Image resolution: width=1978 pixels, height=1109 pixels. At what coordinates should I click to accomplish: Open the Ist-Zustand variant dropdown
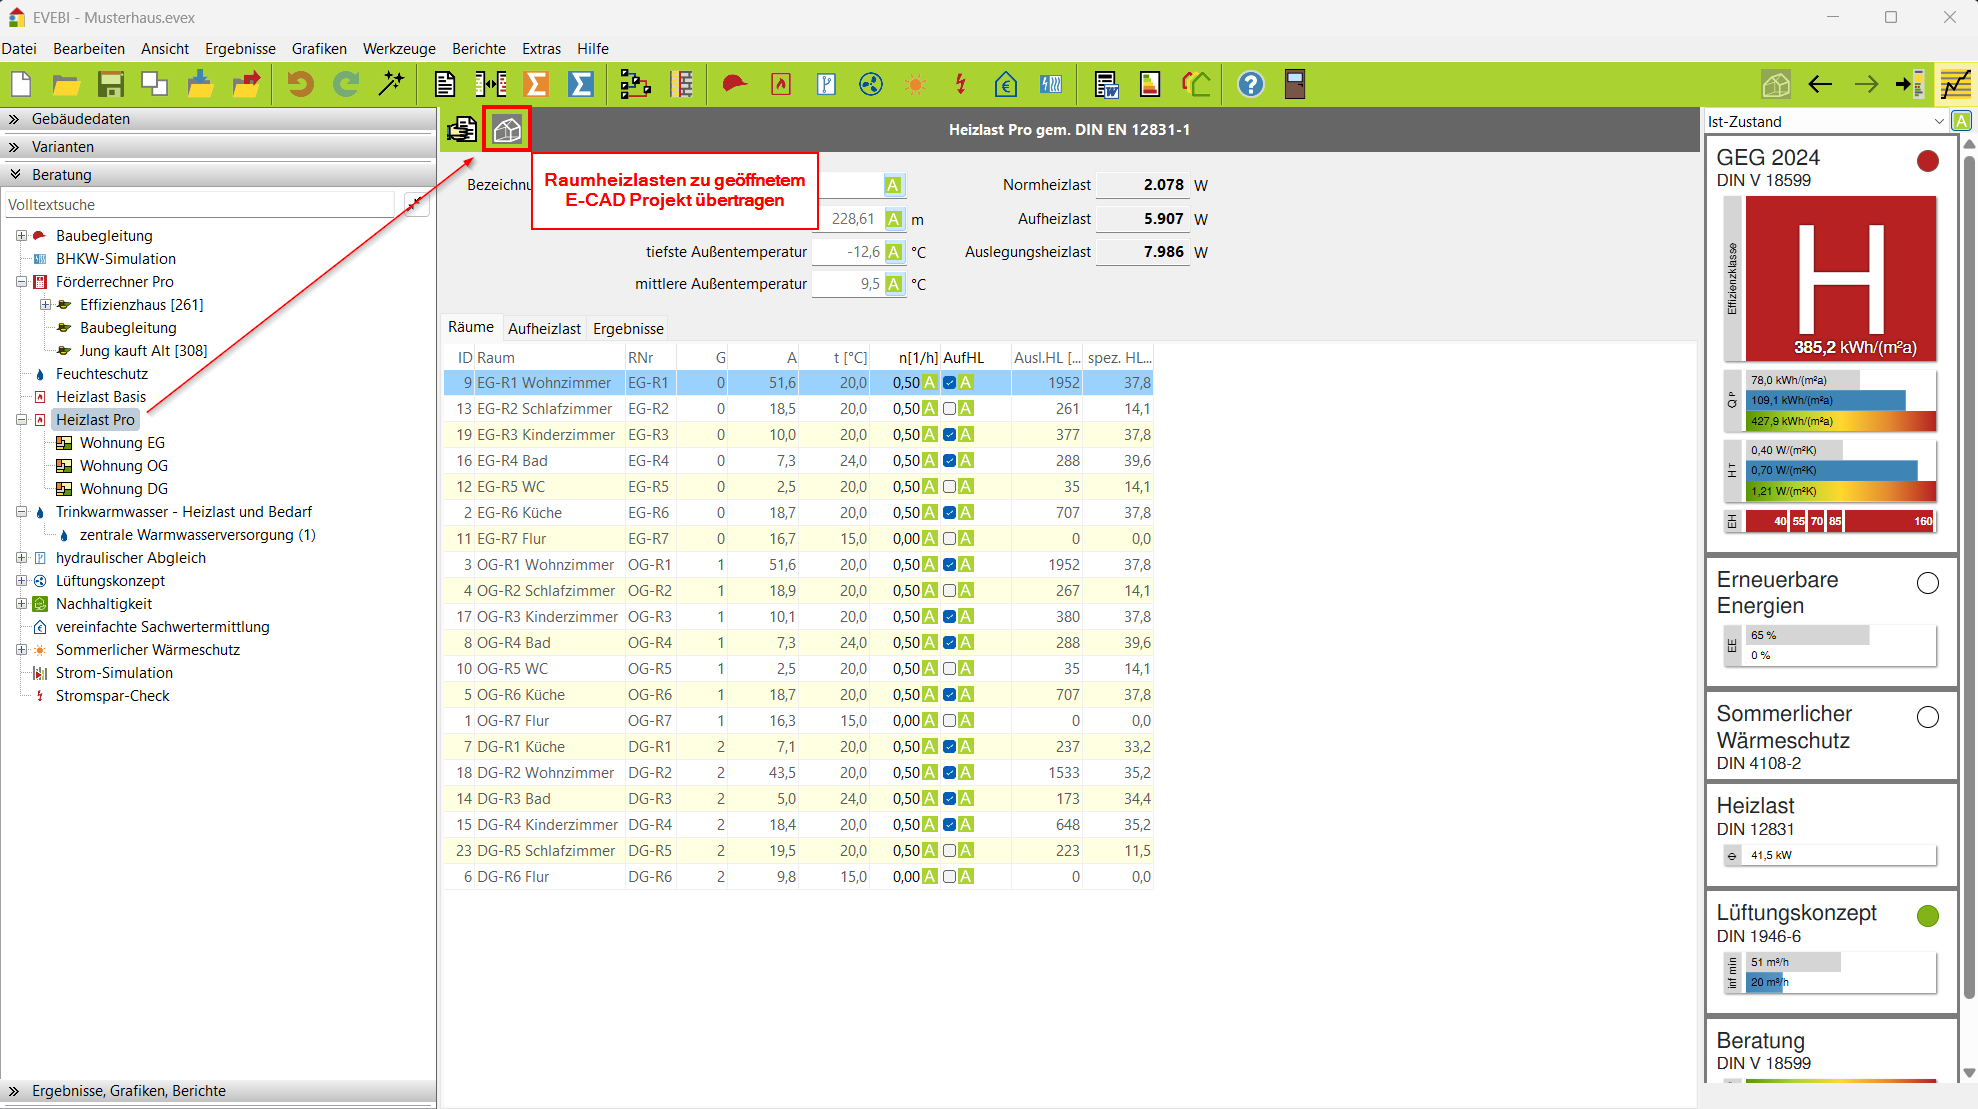(x=1939, y=122)
